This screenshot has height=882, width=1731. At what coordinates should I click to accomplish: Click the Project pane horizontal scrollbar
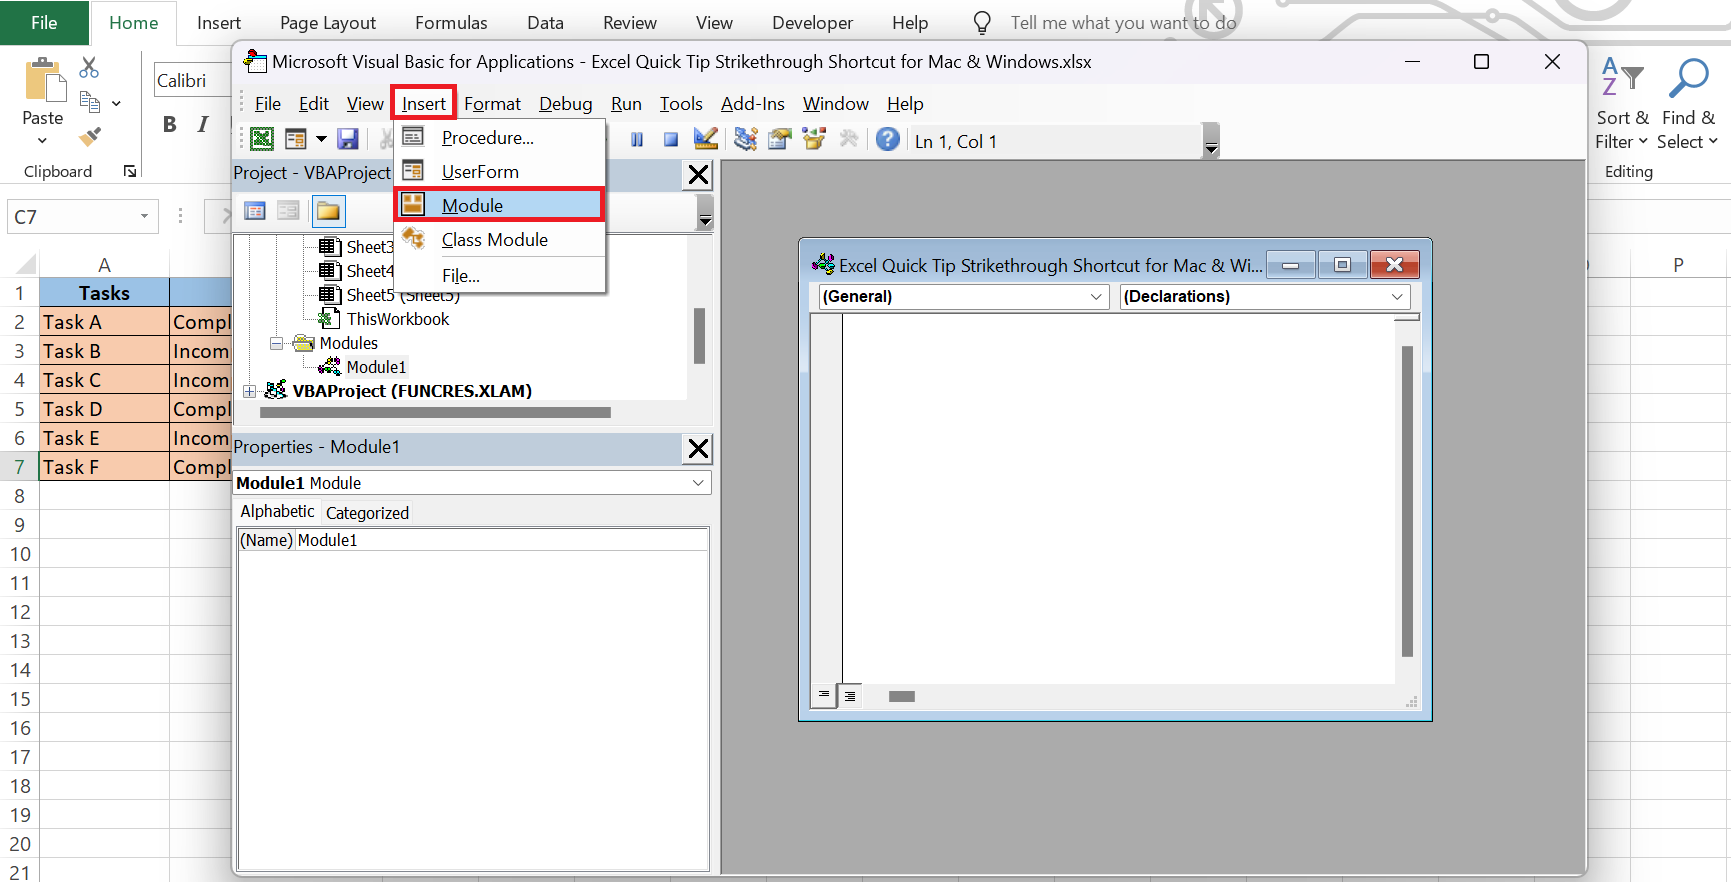coord(435,412)
